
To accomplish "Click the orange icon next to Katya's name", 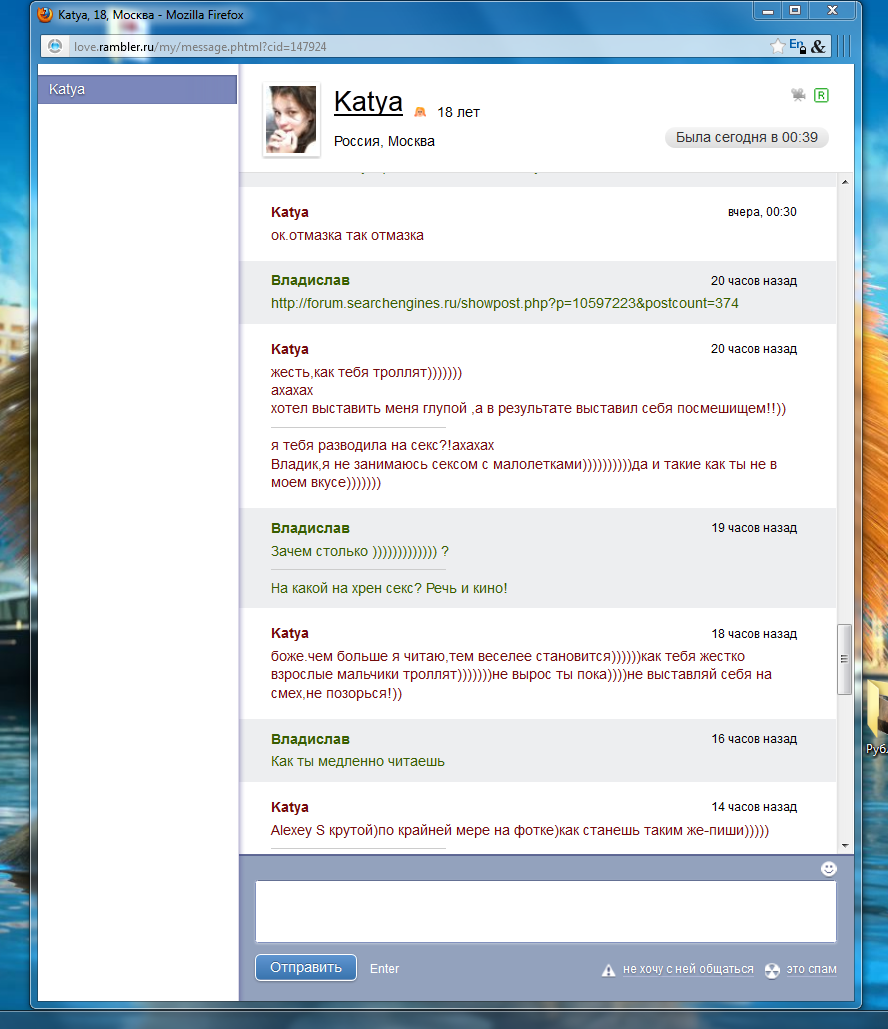I will coord(420,111).
